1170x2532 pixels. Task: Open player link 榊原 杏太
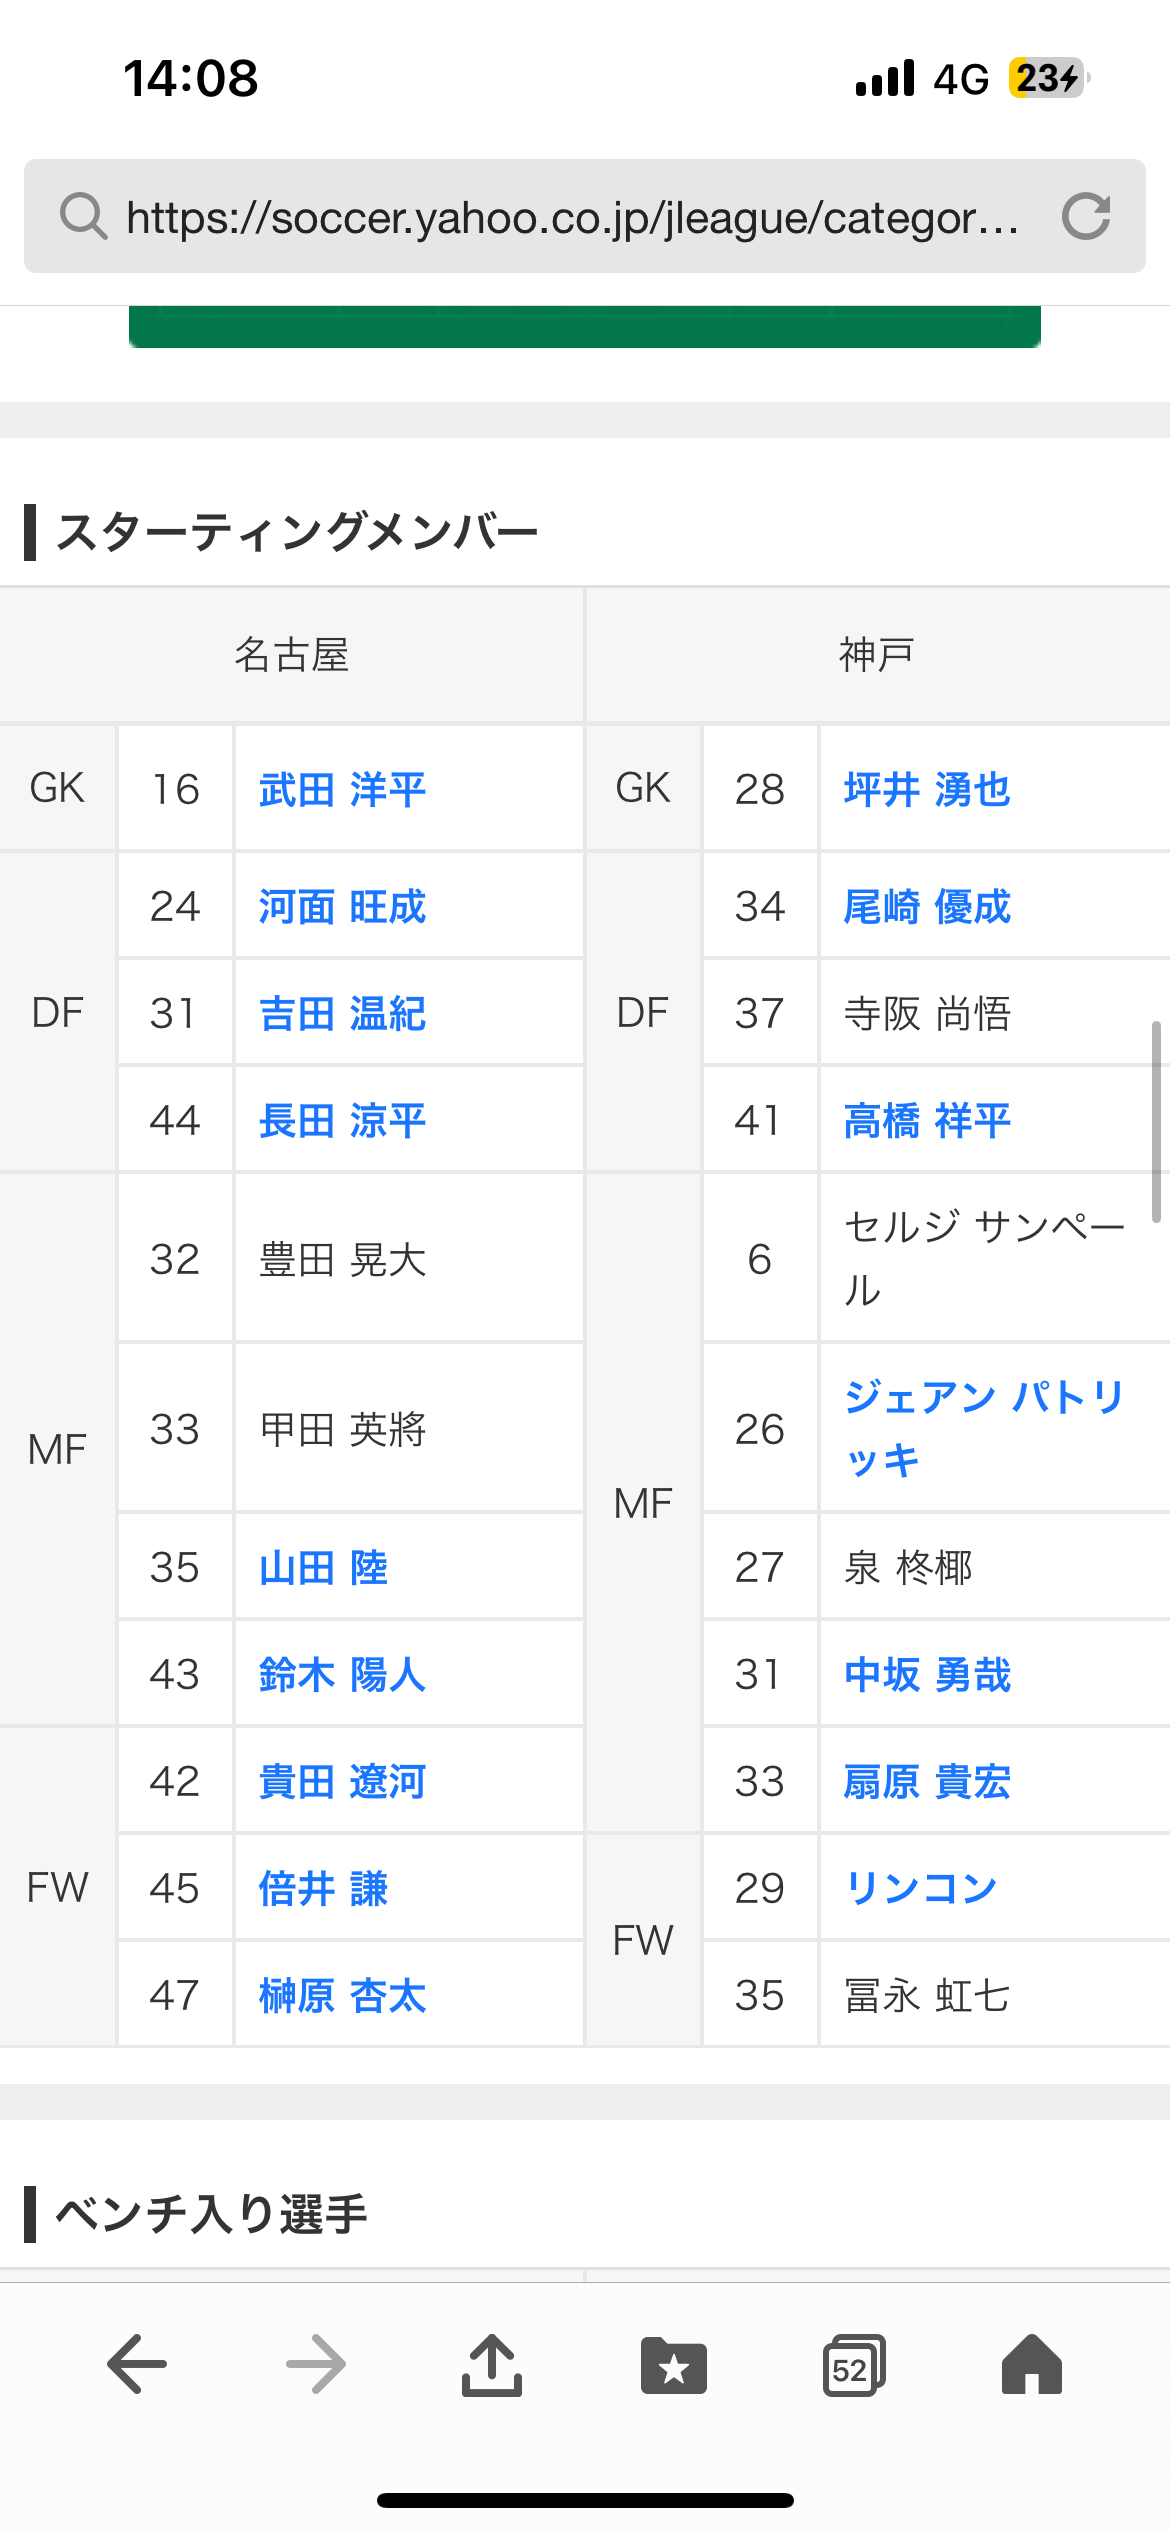coord(342,1996)
